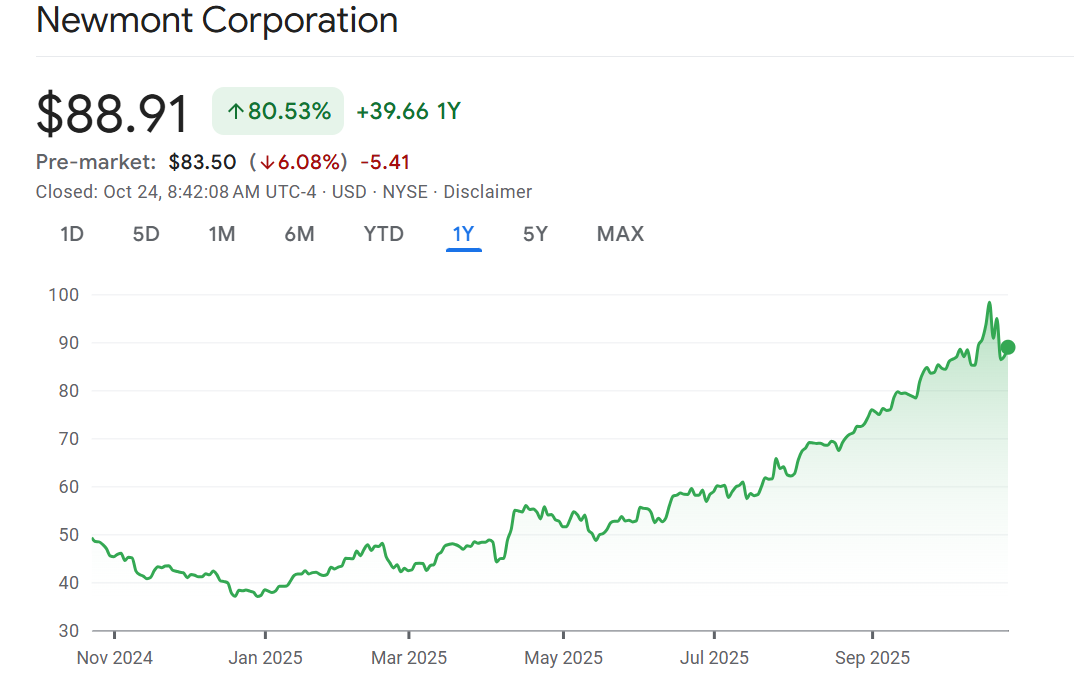
Task: Switch to the 1D time range
Action: tap(71, 234)
